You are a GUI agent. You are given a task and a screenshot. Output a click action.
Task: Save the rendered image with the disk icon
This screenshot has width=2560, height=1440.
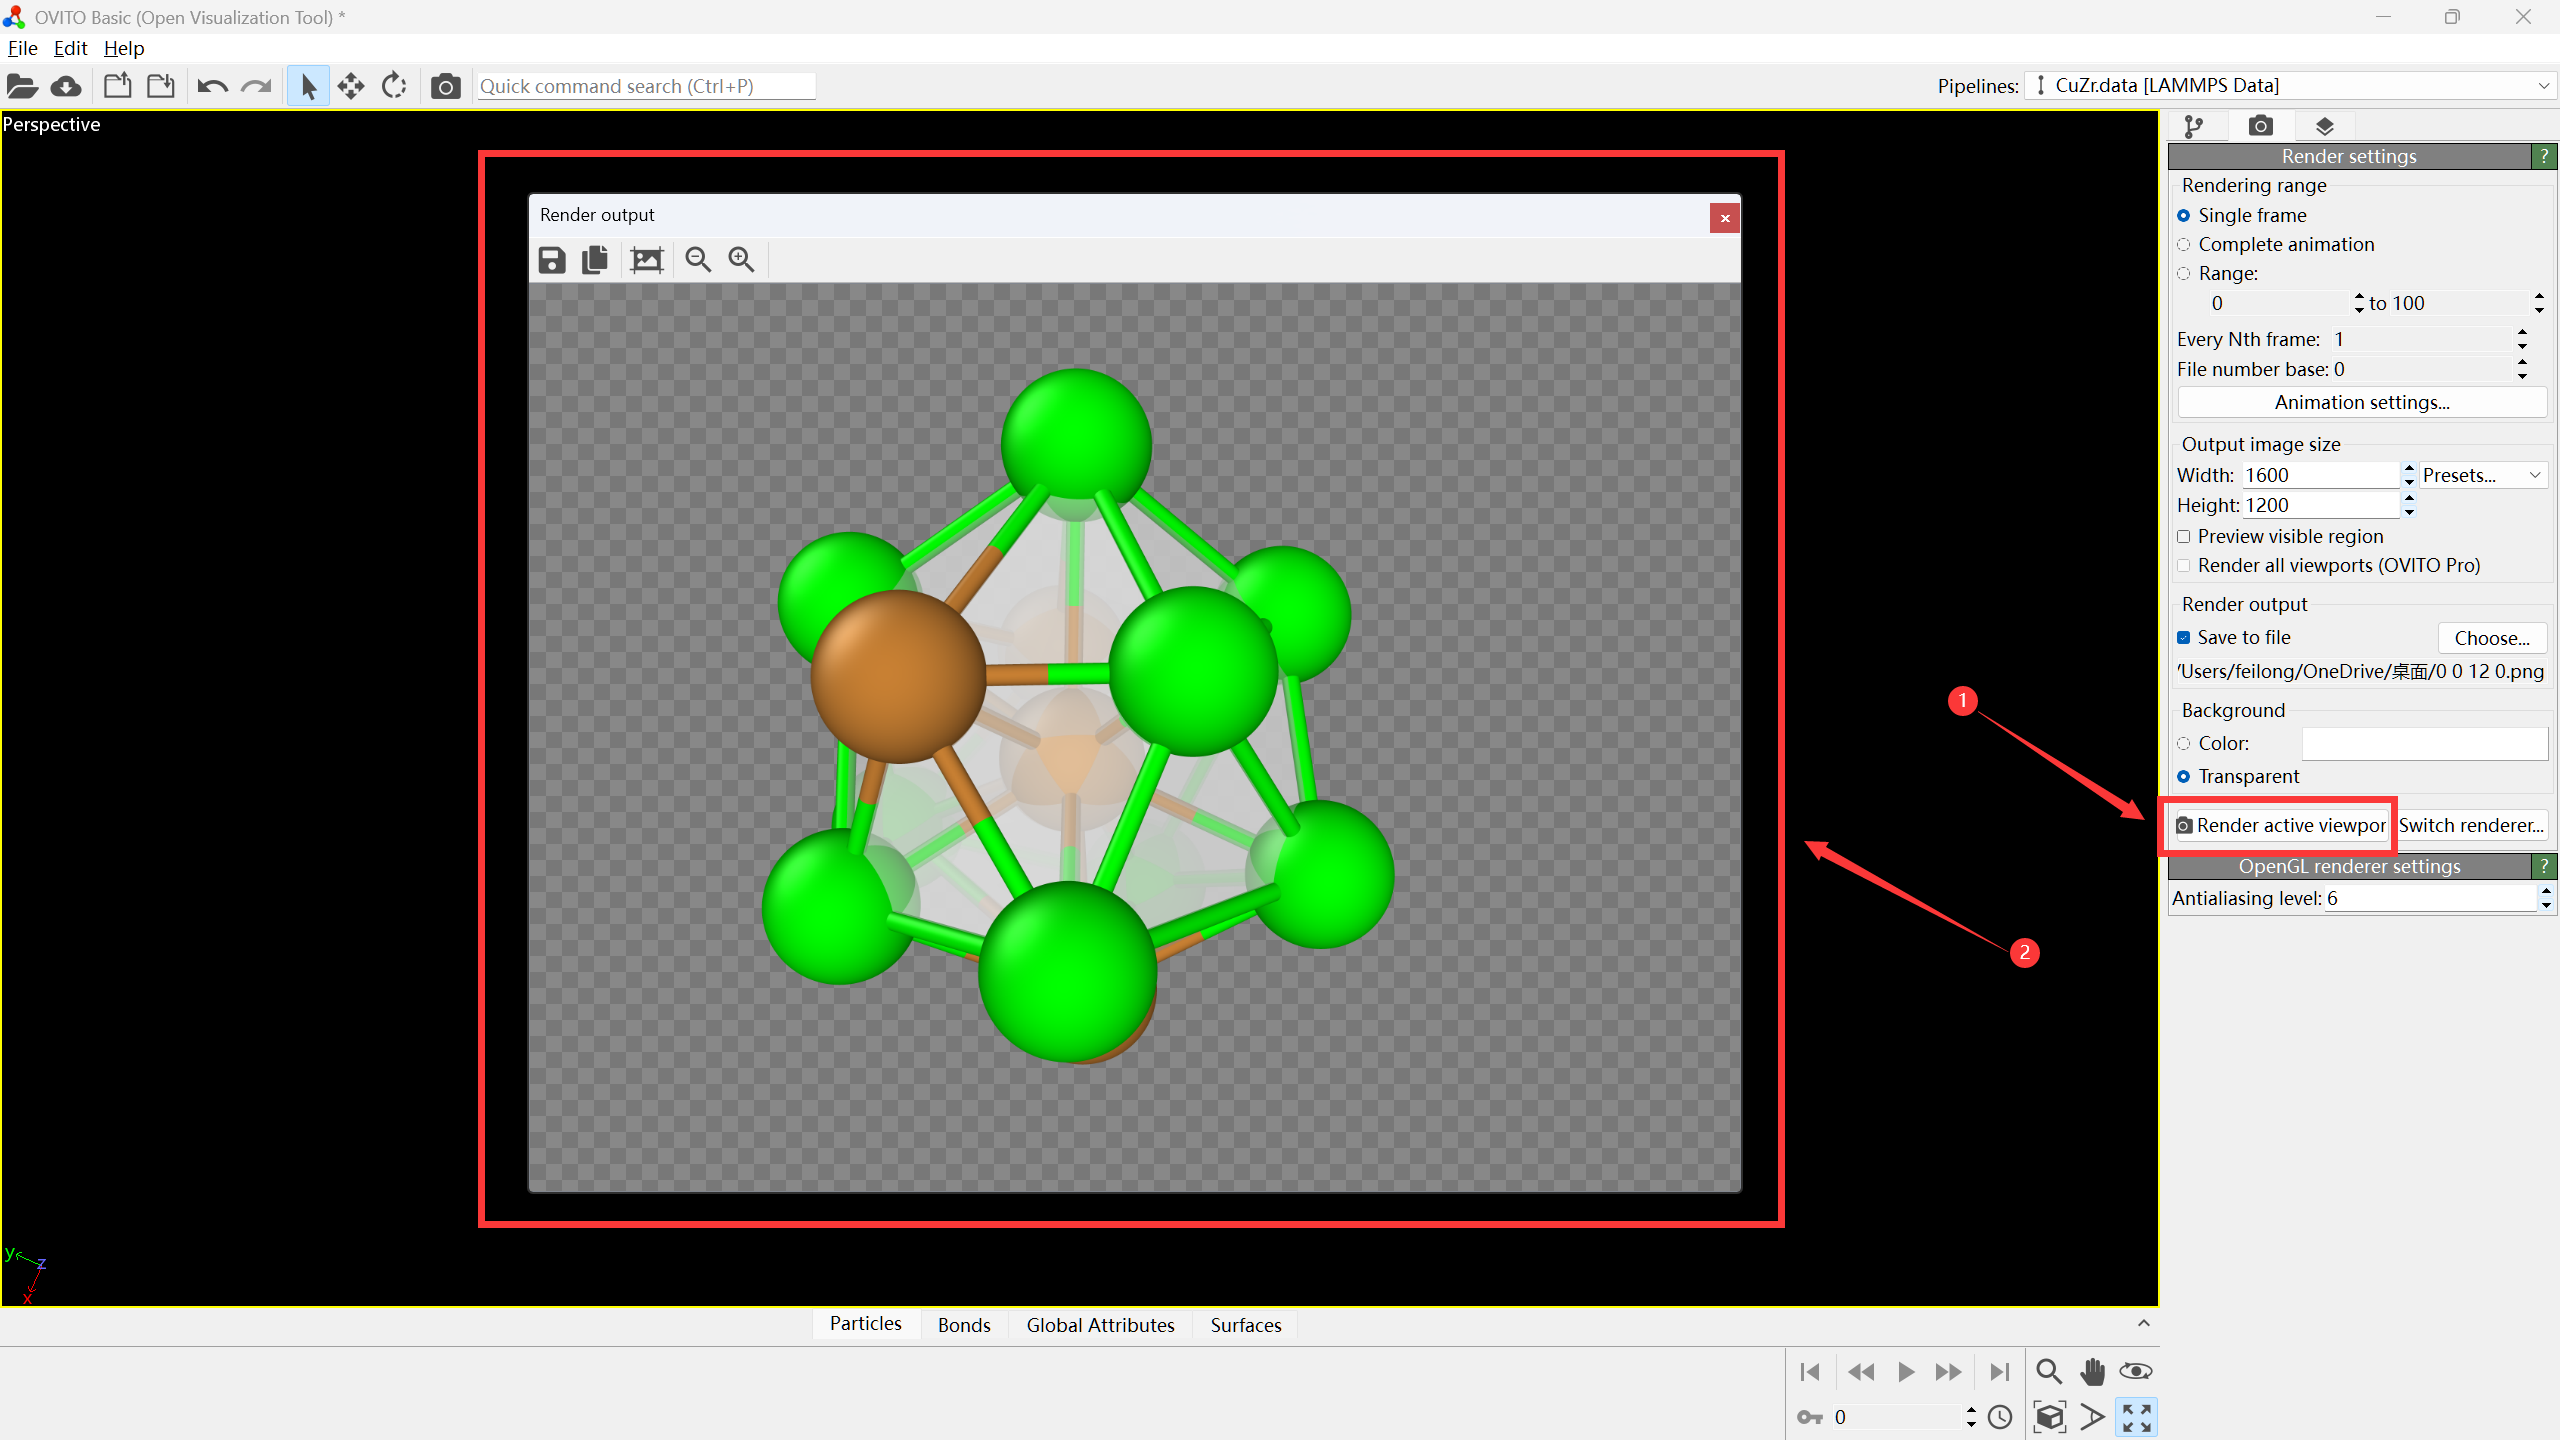551,260
